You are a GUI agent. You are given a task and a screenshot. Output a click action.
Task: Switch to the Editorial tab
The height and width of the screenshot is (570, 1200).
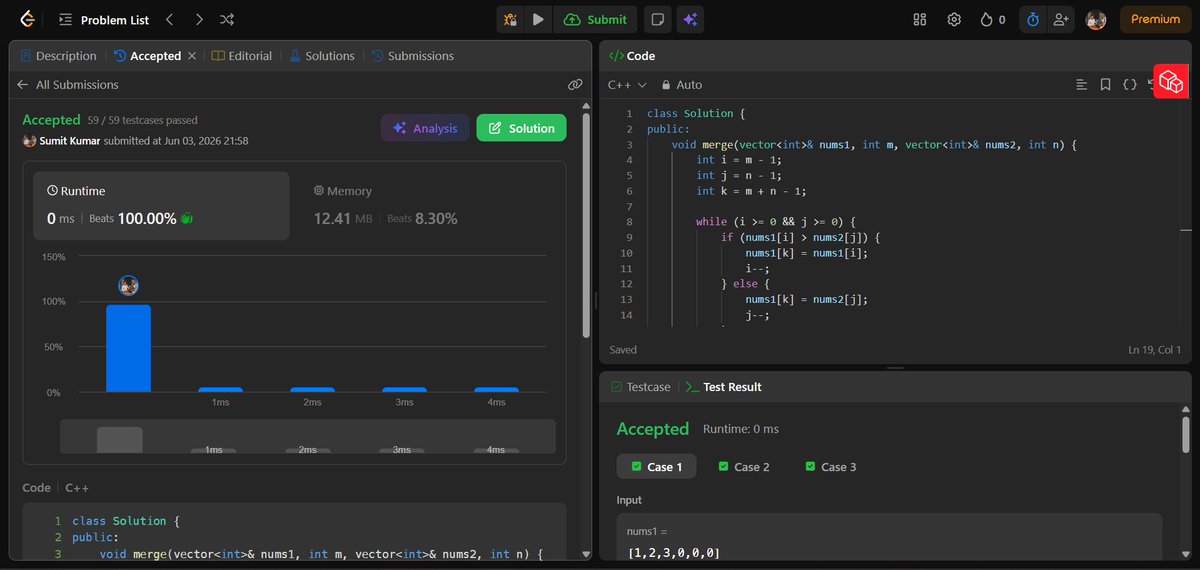pos(242,56)
